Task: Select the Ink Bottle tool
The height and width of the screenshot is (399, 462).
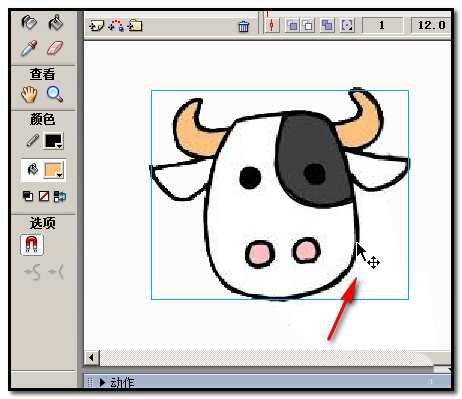Action: [x=29, y=23]
